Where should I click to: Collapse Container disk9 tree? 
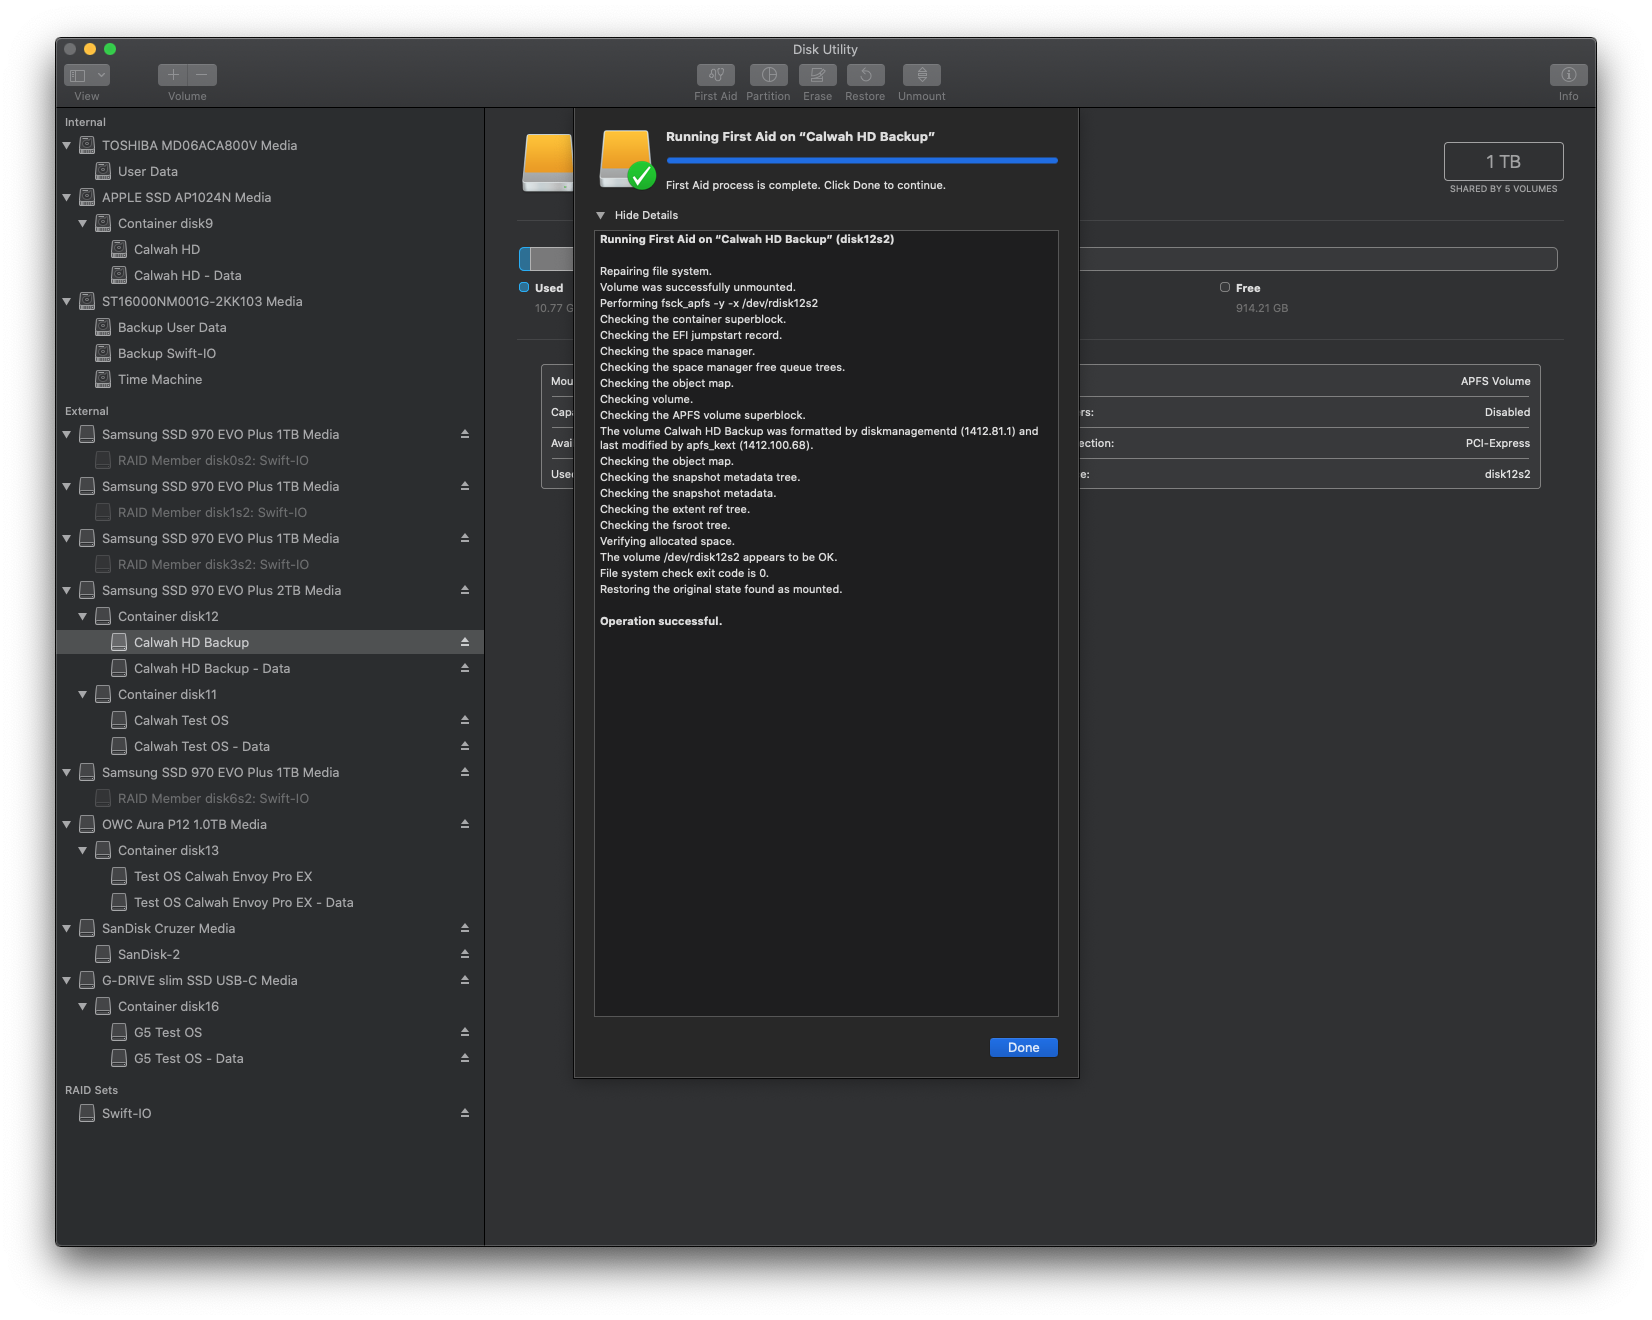point(83,223)
